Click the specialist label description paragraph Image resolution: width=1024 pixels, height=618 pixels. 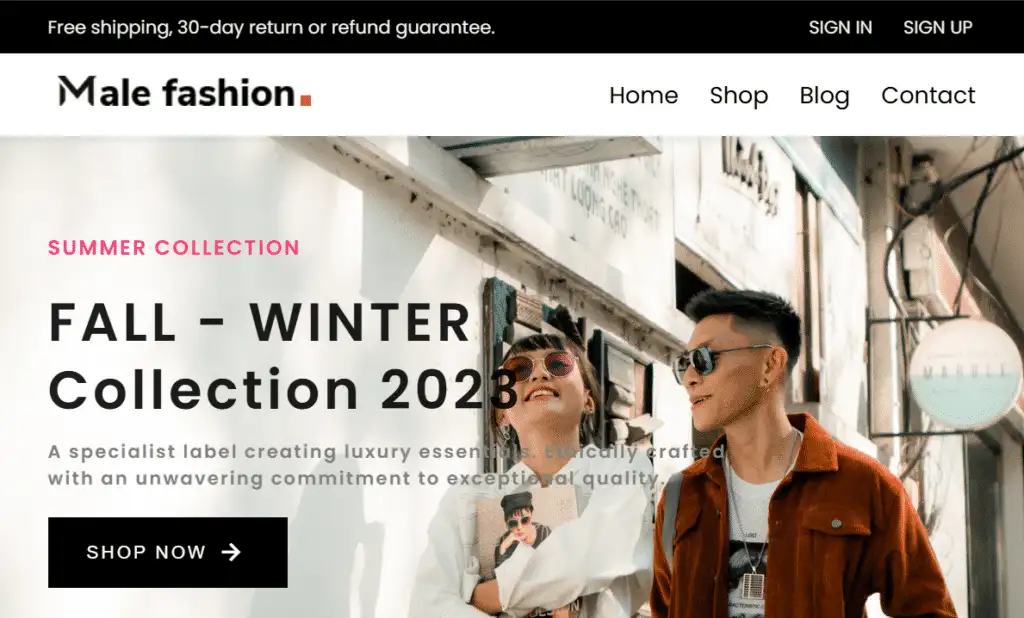pyautogui.click(x=387, y=464)
